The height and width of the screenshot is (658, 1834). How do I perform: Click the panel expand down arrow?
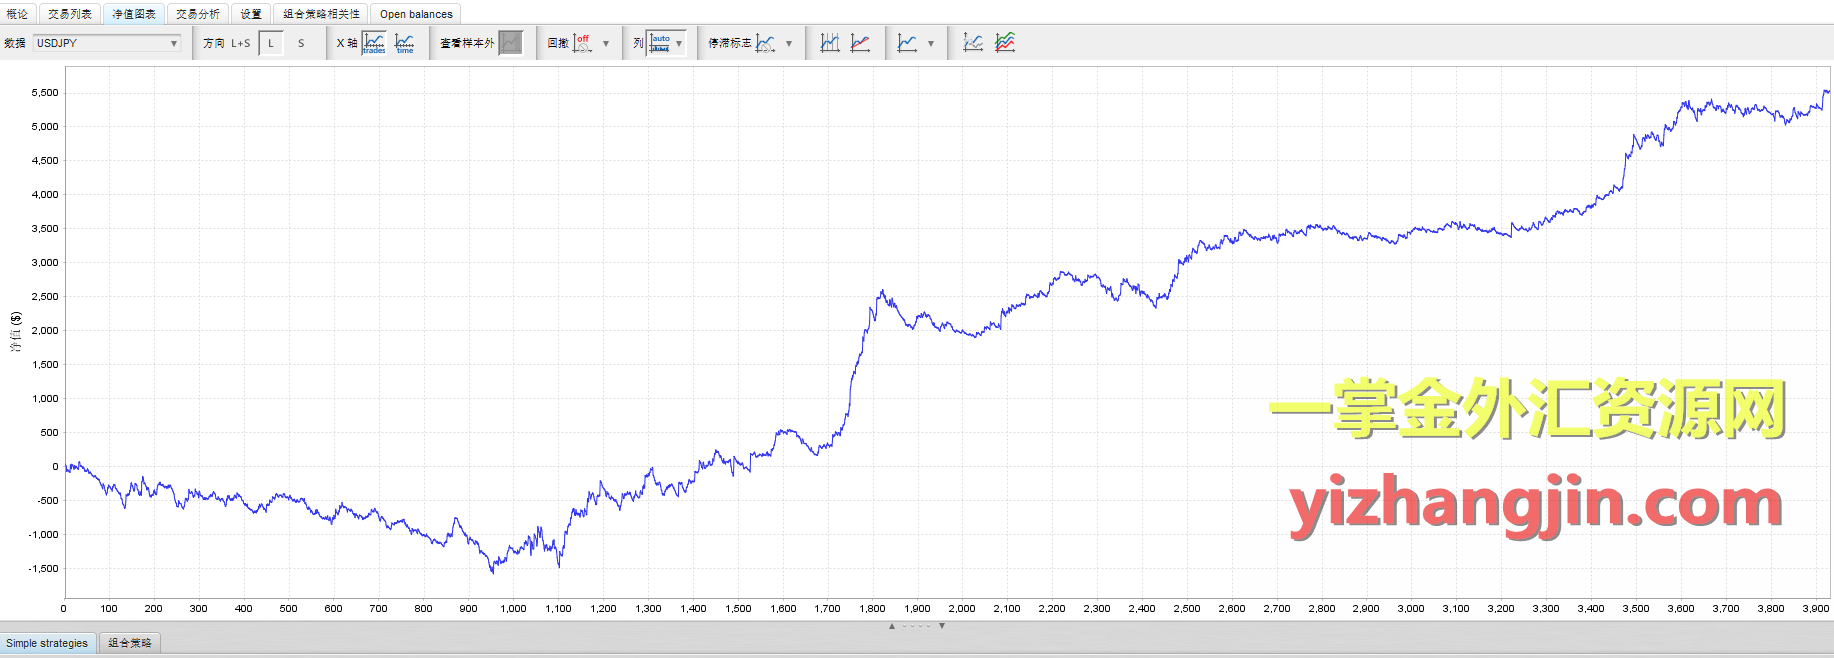pyautogui.click(x=942, y=626)
